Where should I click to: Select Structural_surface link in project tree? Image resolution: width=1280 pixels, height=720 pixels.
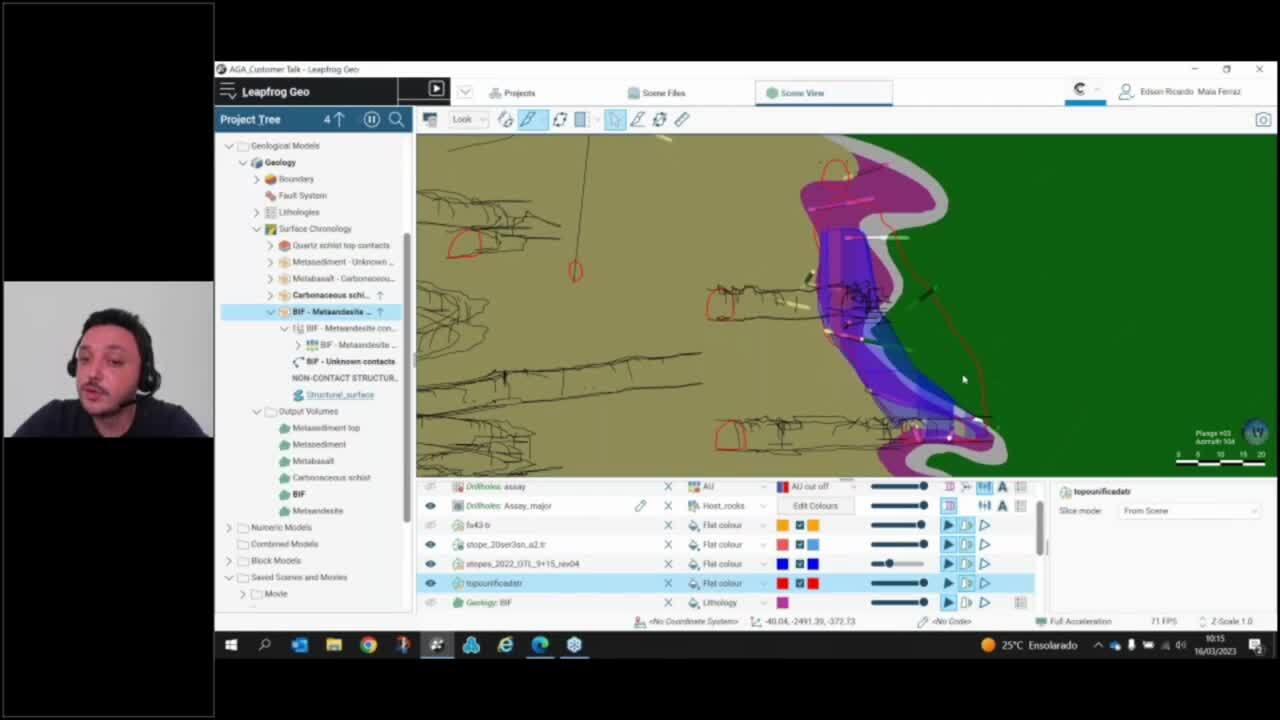(x=340, y=395)
